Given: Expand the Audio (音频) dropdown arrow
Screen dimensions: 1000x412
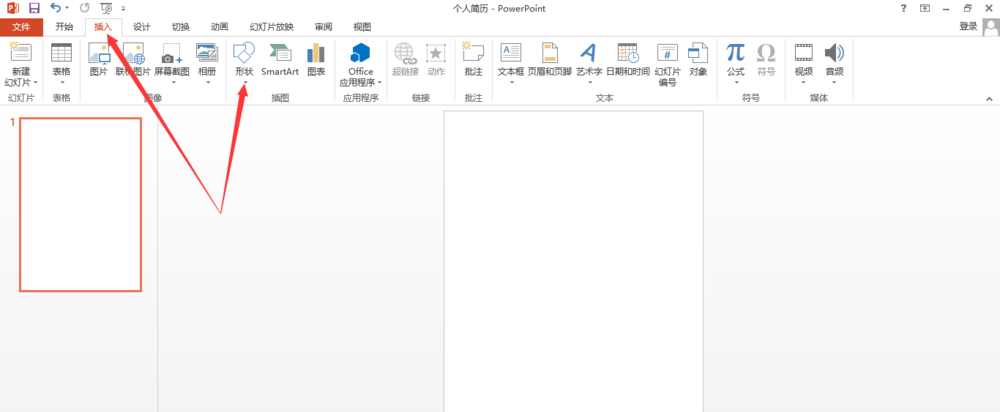Looking at the screenshot, I should (x=834, y=82).
